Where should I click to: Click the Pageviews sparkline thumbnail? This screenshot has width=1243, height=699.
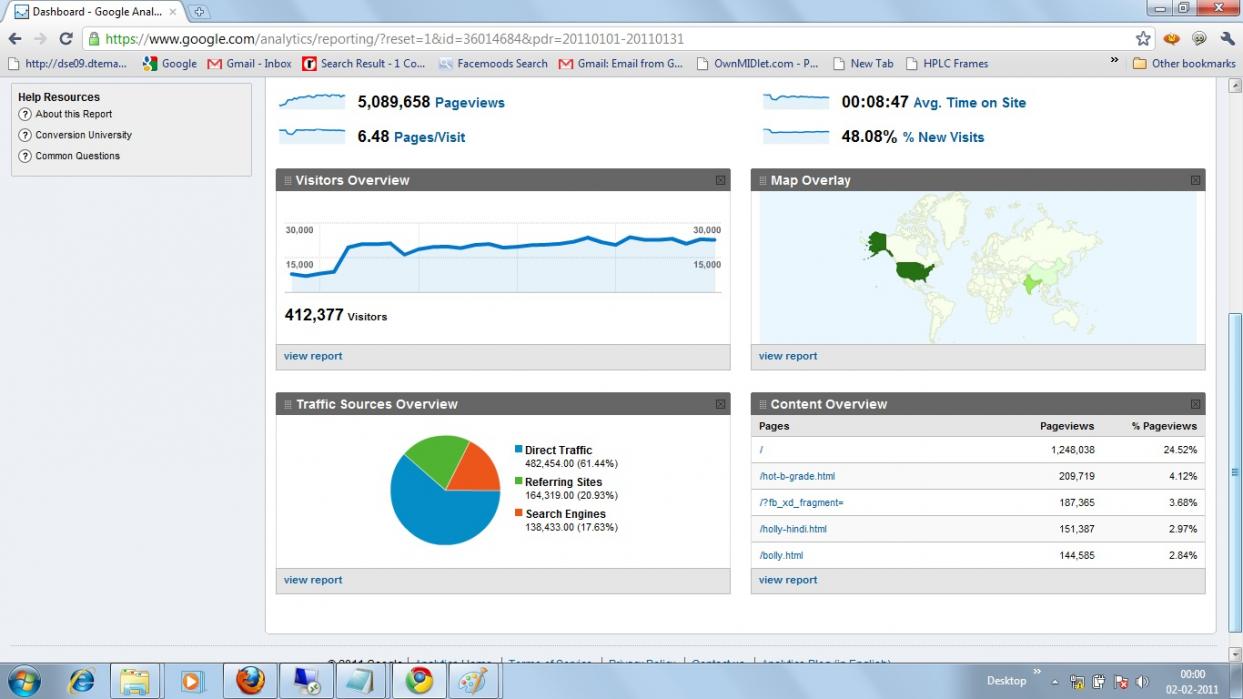[312, 101]
